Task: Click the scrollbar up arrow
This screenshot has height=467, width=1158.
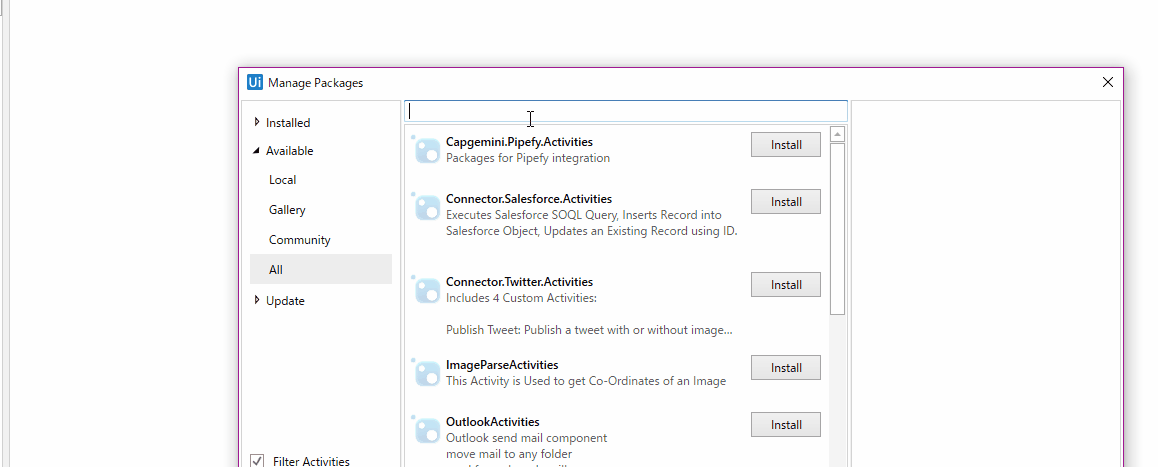Action: coord(837,134)
